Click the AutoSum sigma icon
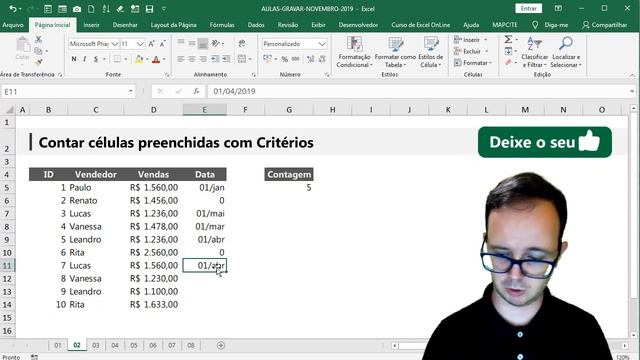 (508, 40)
